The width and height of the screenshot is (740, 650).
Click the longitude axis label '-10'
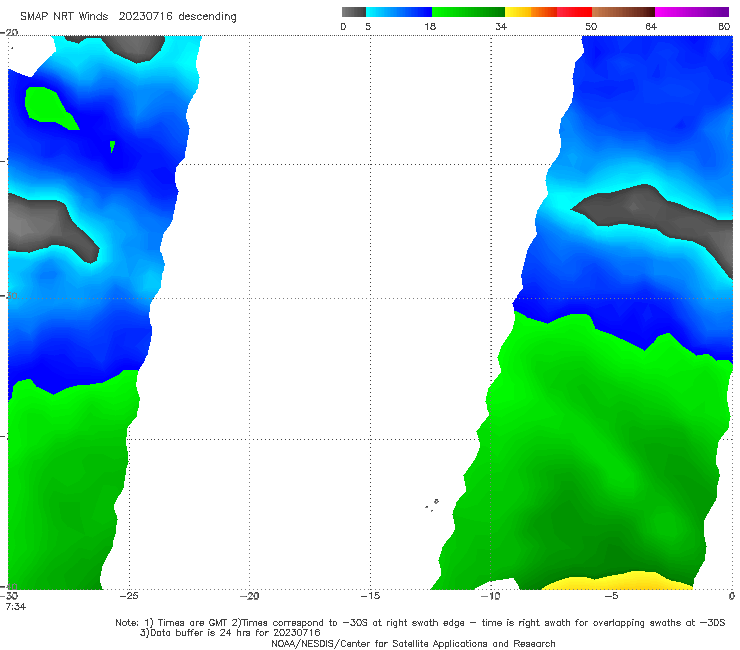pos(491,596)
